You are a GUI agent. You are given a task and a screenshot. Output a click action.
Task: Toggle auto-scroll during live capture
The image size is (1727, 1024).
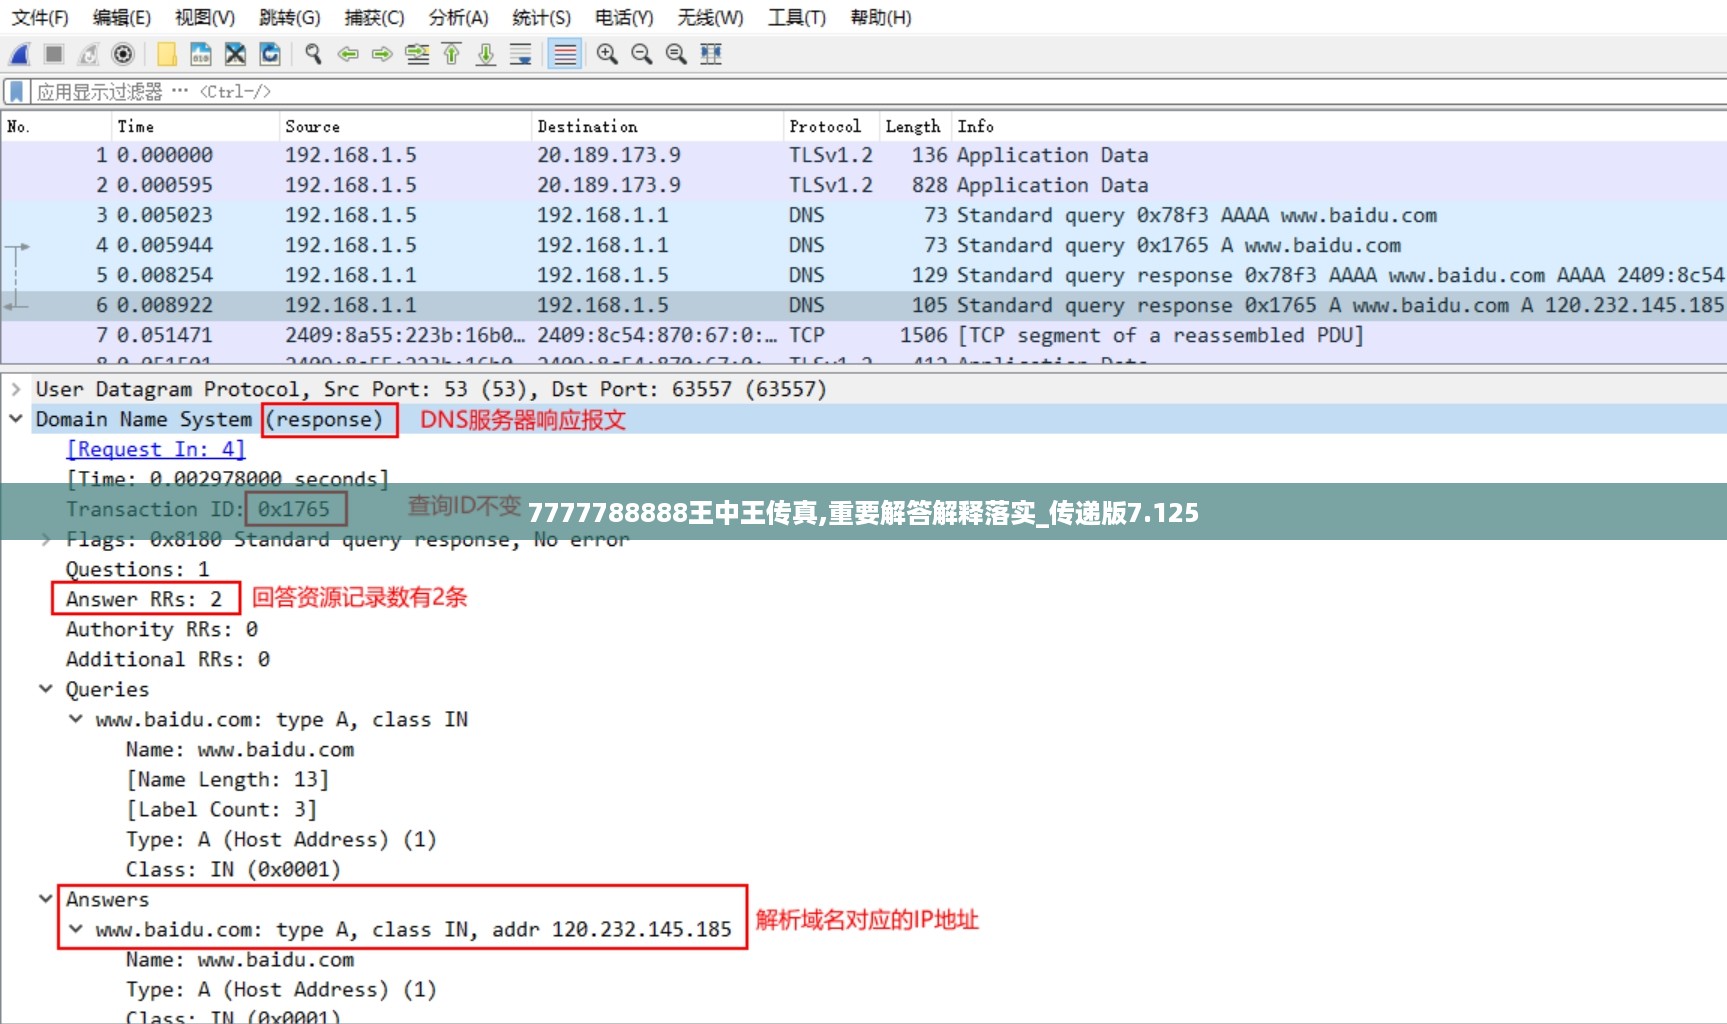[x=520, y=54]
